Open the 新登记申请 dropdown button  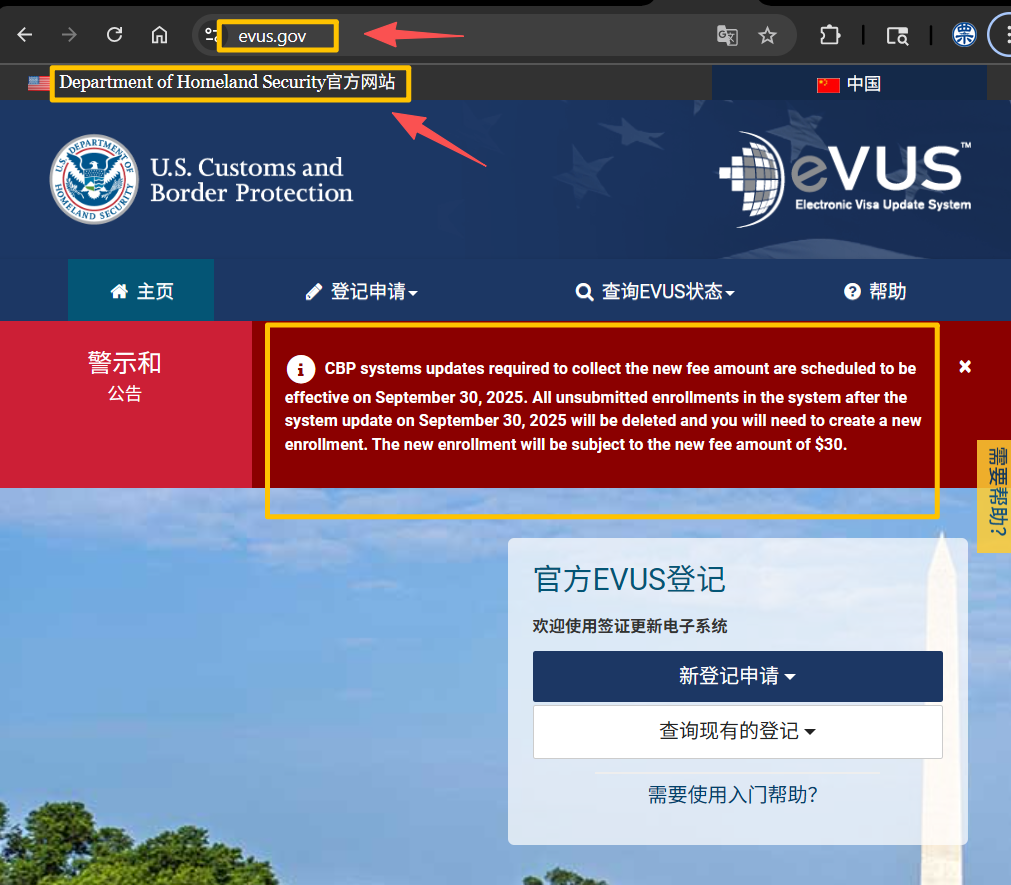pos(737,676)
